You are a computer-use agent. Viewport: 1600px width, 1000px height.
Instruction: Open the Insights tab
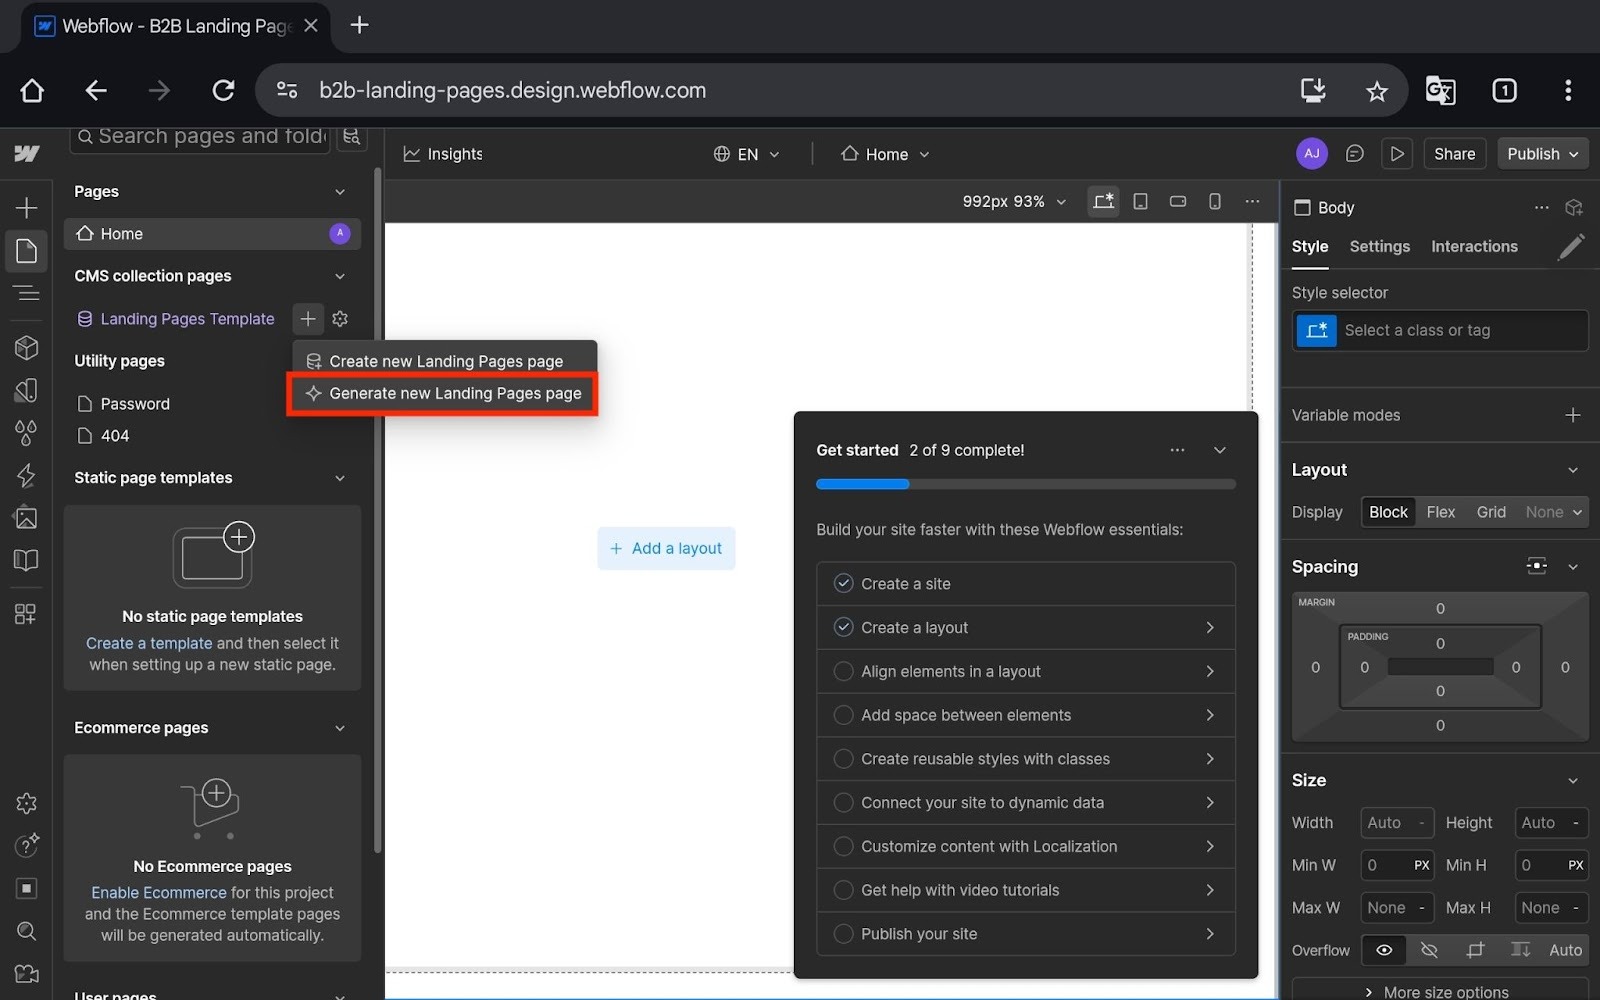pos(443,154)
